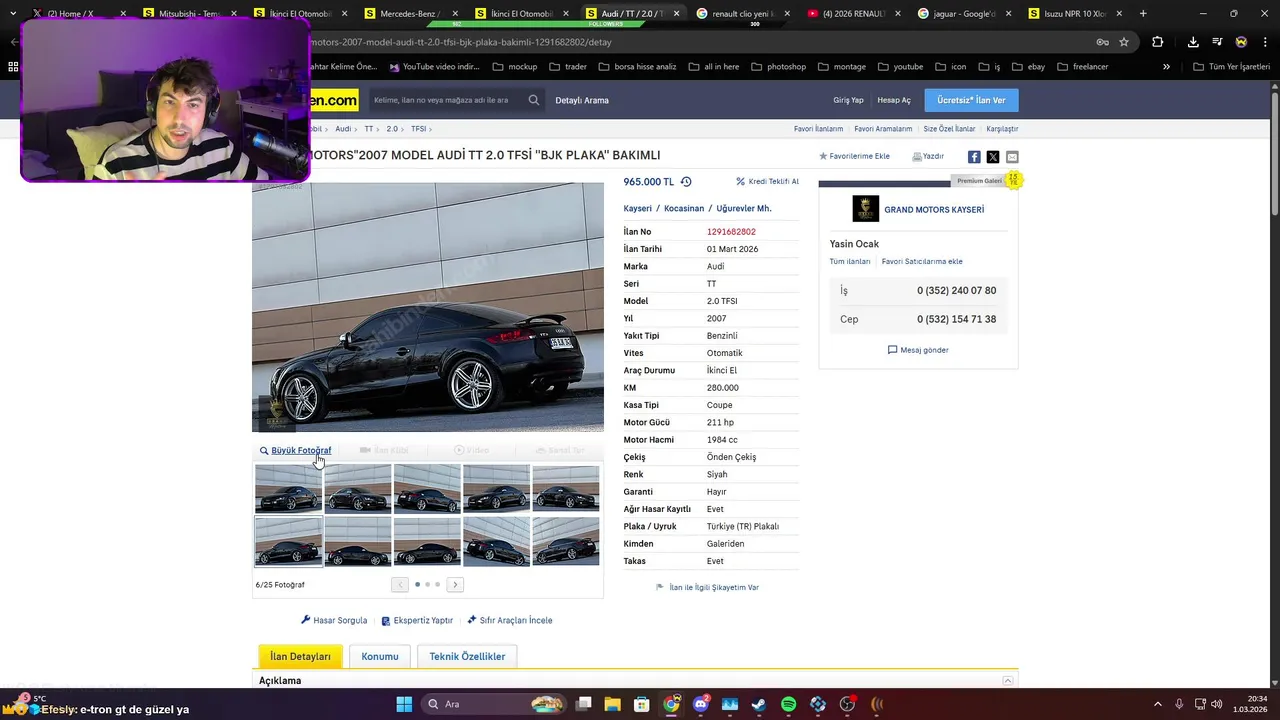1280x720 pixels.
Task: Open Detaylı Arama advanced search
Action: (582, 100)
